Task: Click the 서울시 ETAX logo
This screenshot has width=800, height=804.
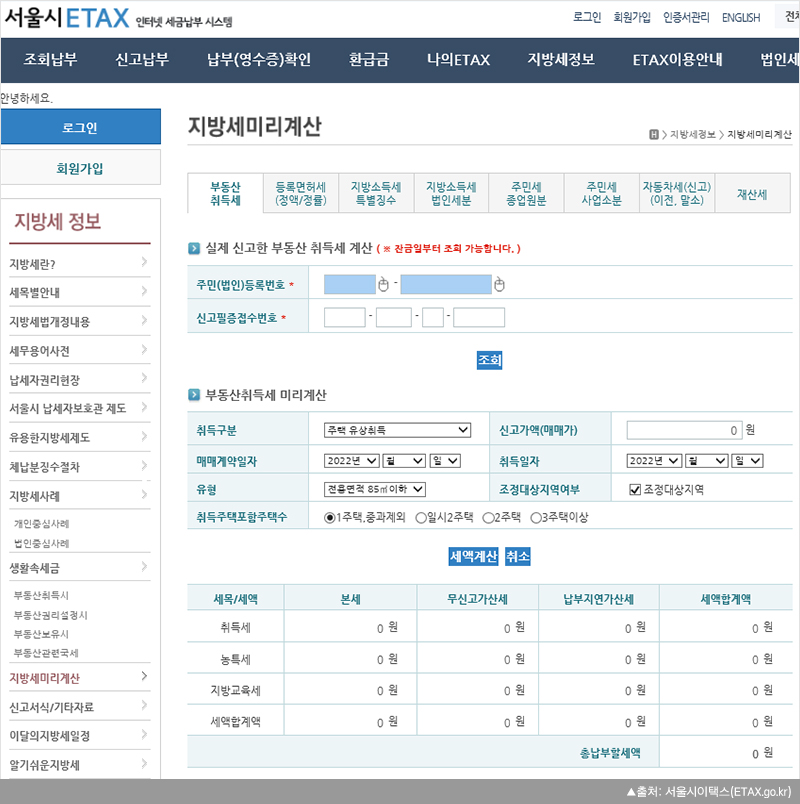Action: click(x=67, y=18)
